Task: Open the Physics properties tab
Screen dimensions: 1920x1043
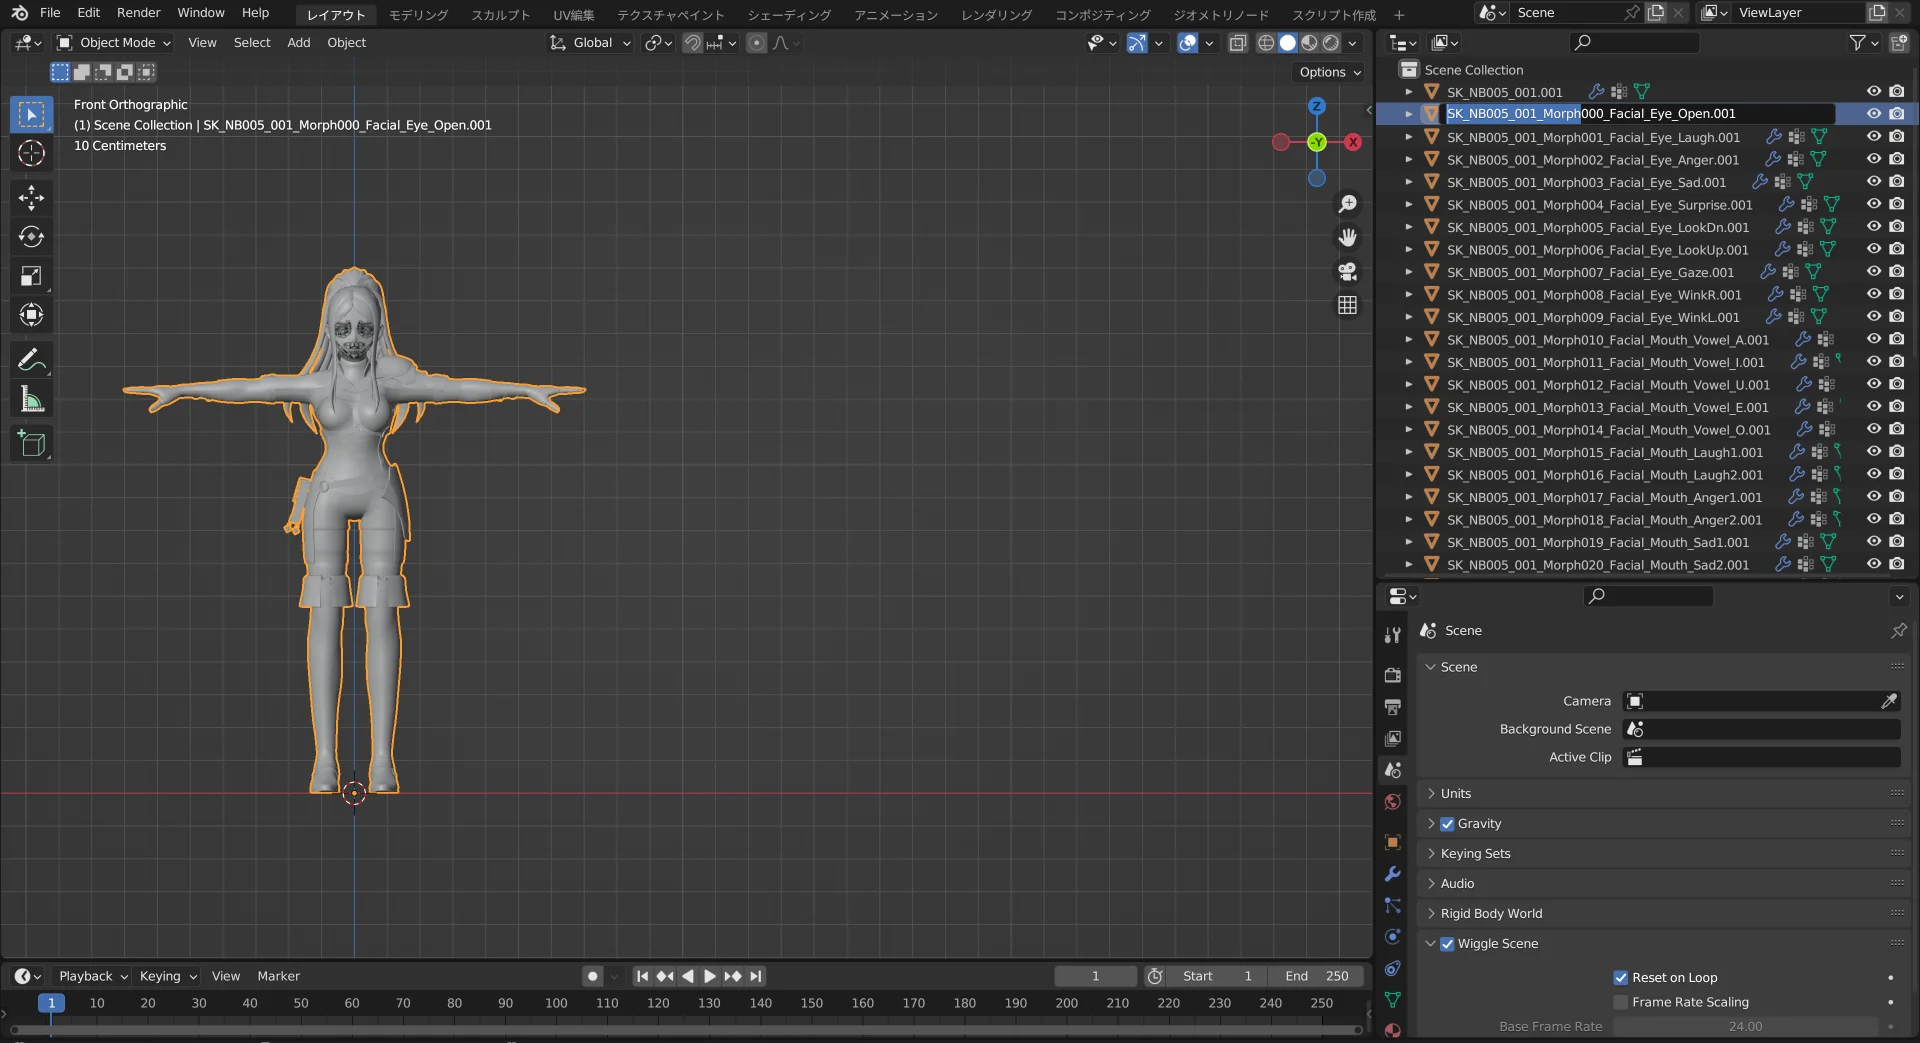Action: tap(1392, 937)
